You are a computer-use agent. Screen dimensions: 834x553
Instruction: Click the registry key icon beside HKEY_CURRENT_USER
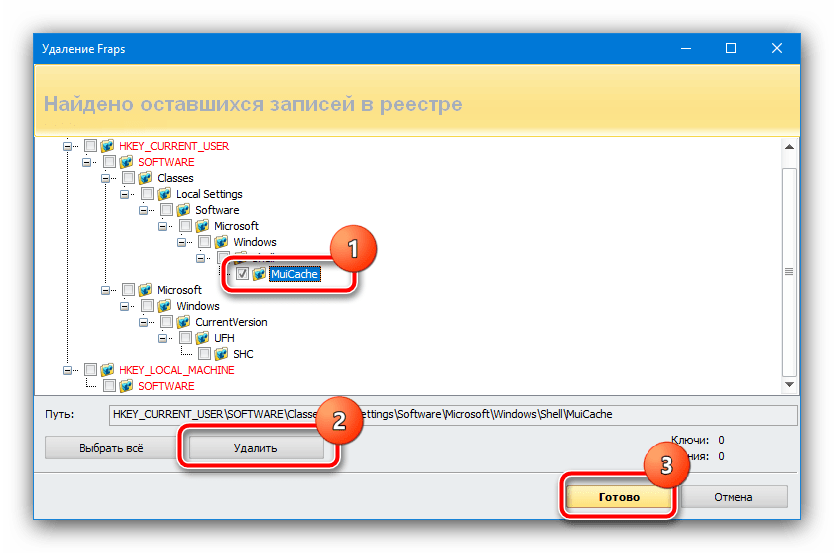pyautogui.click(x=108, y=146)
